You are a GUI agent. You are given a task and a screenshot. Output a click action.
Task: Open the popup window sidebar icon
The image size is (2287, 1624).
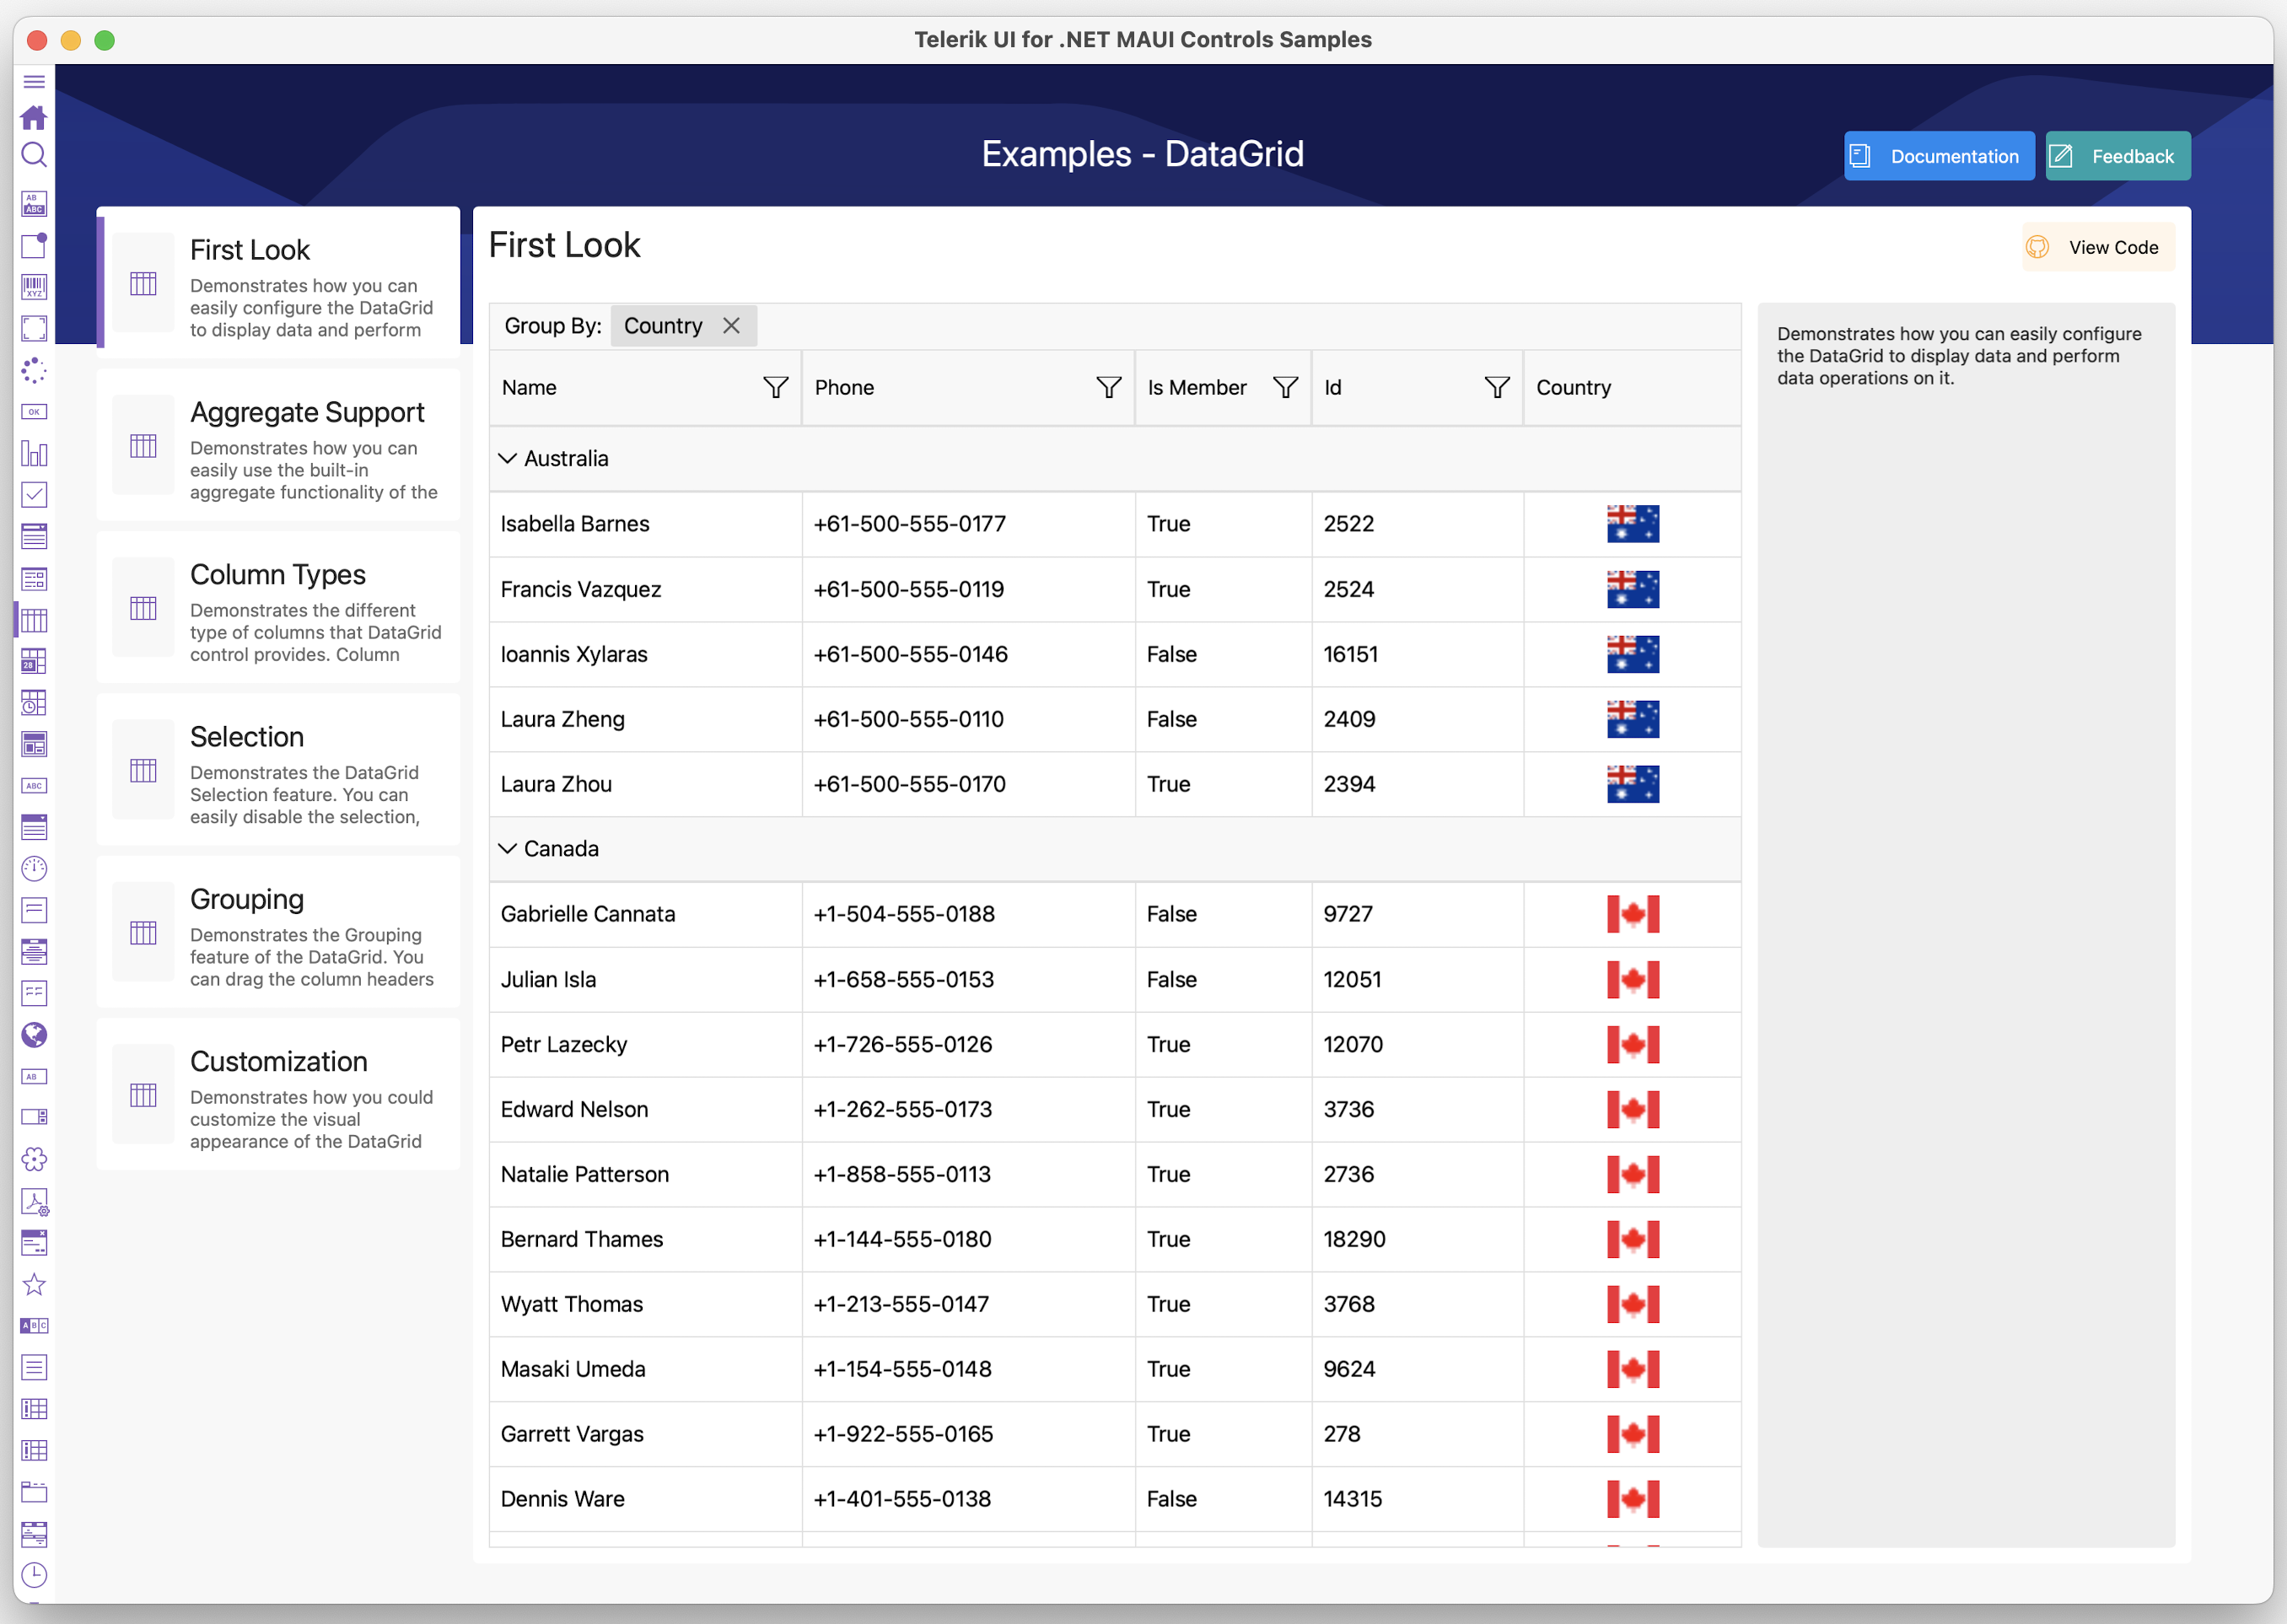34,1243
